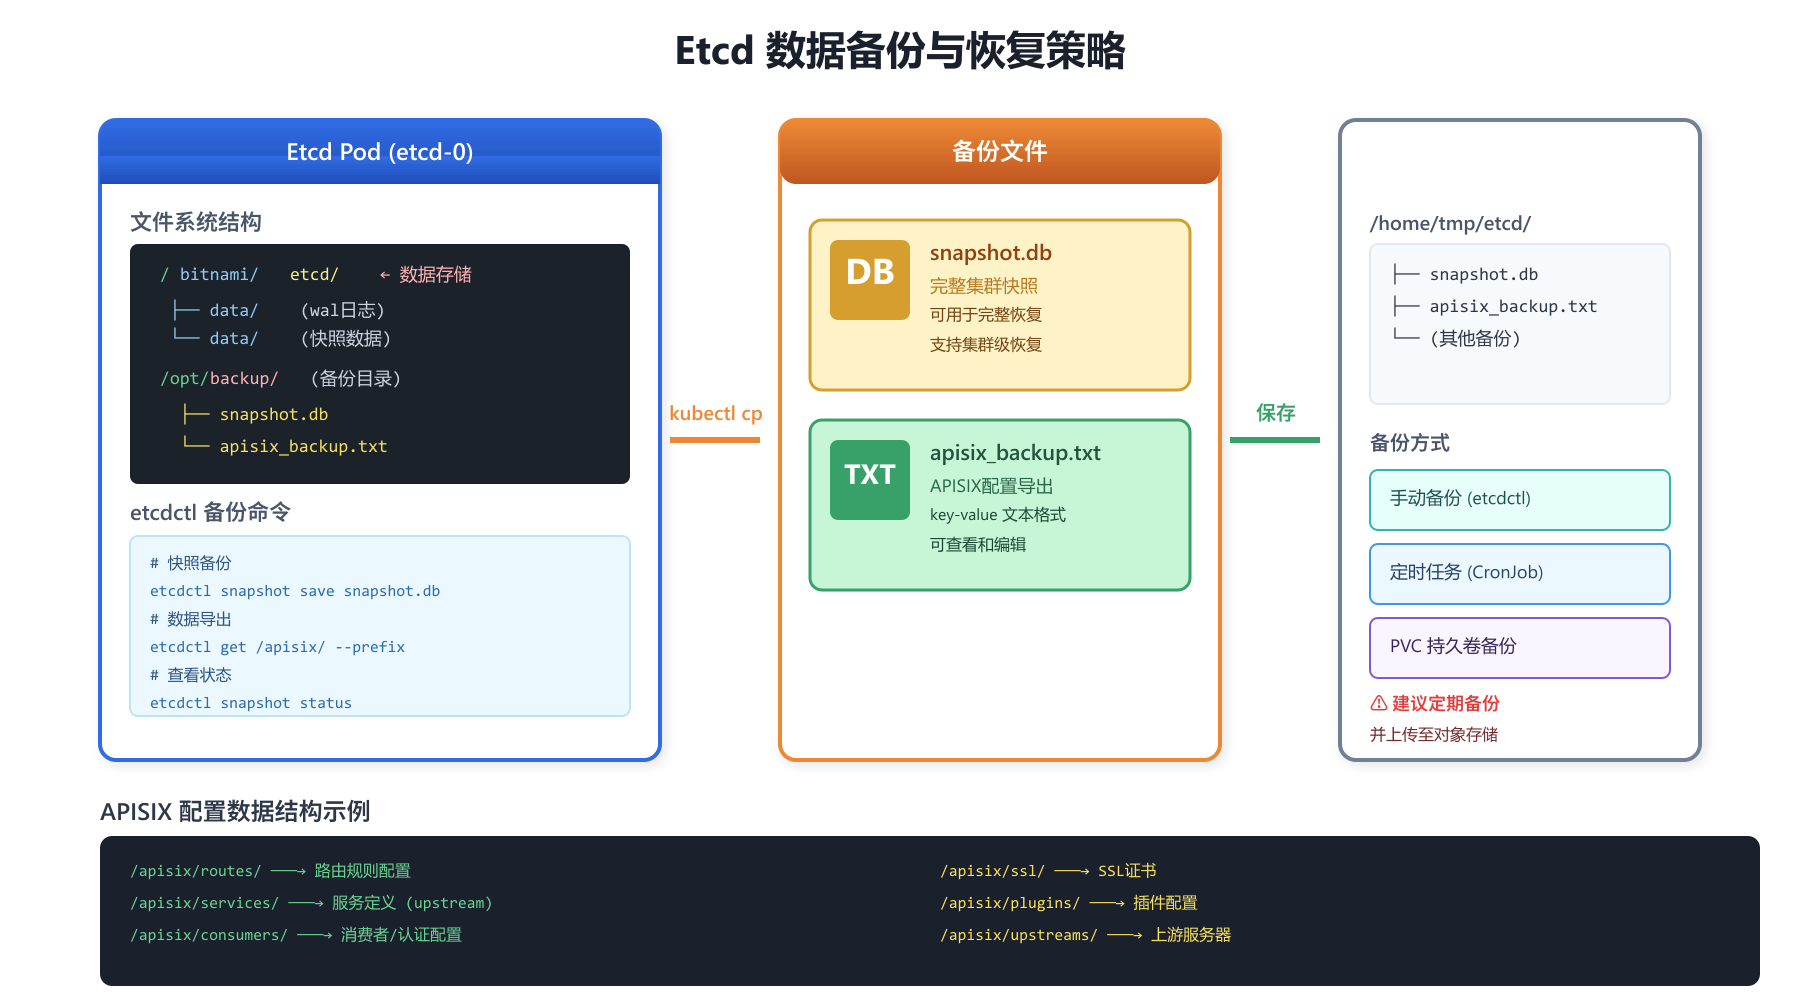Select snapshot.db in the dark file tree
The width and height of the screenshot is (1800, 1000).
(274, 414)
